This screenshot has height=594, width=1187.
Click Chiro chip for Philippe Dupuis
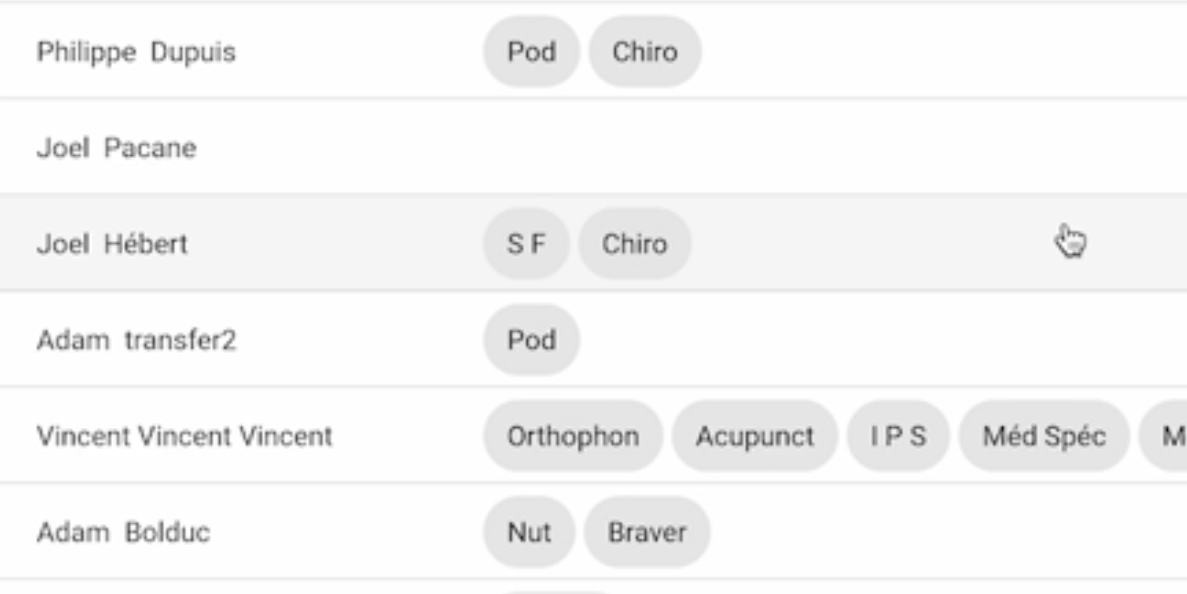(x=645, y=51)
